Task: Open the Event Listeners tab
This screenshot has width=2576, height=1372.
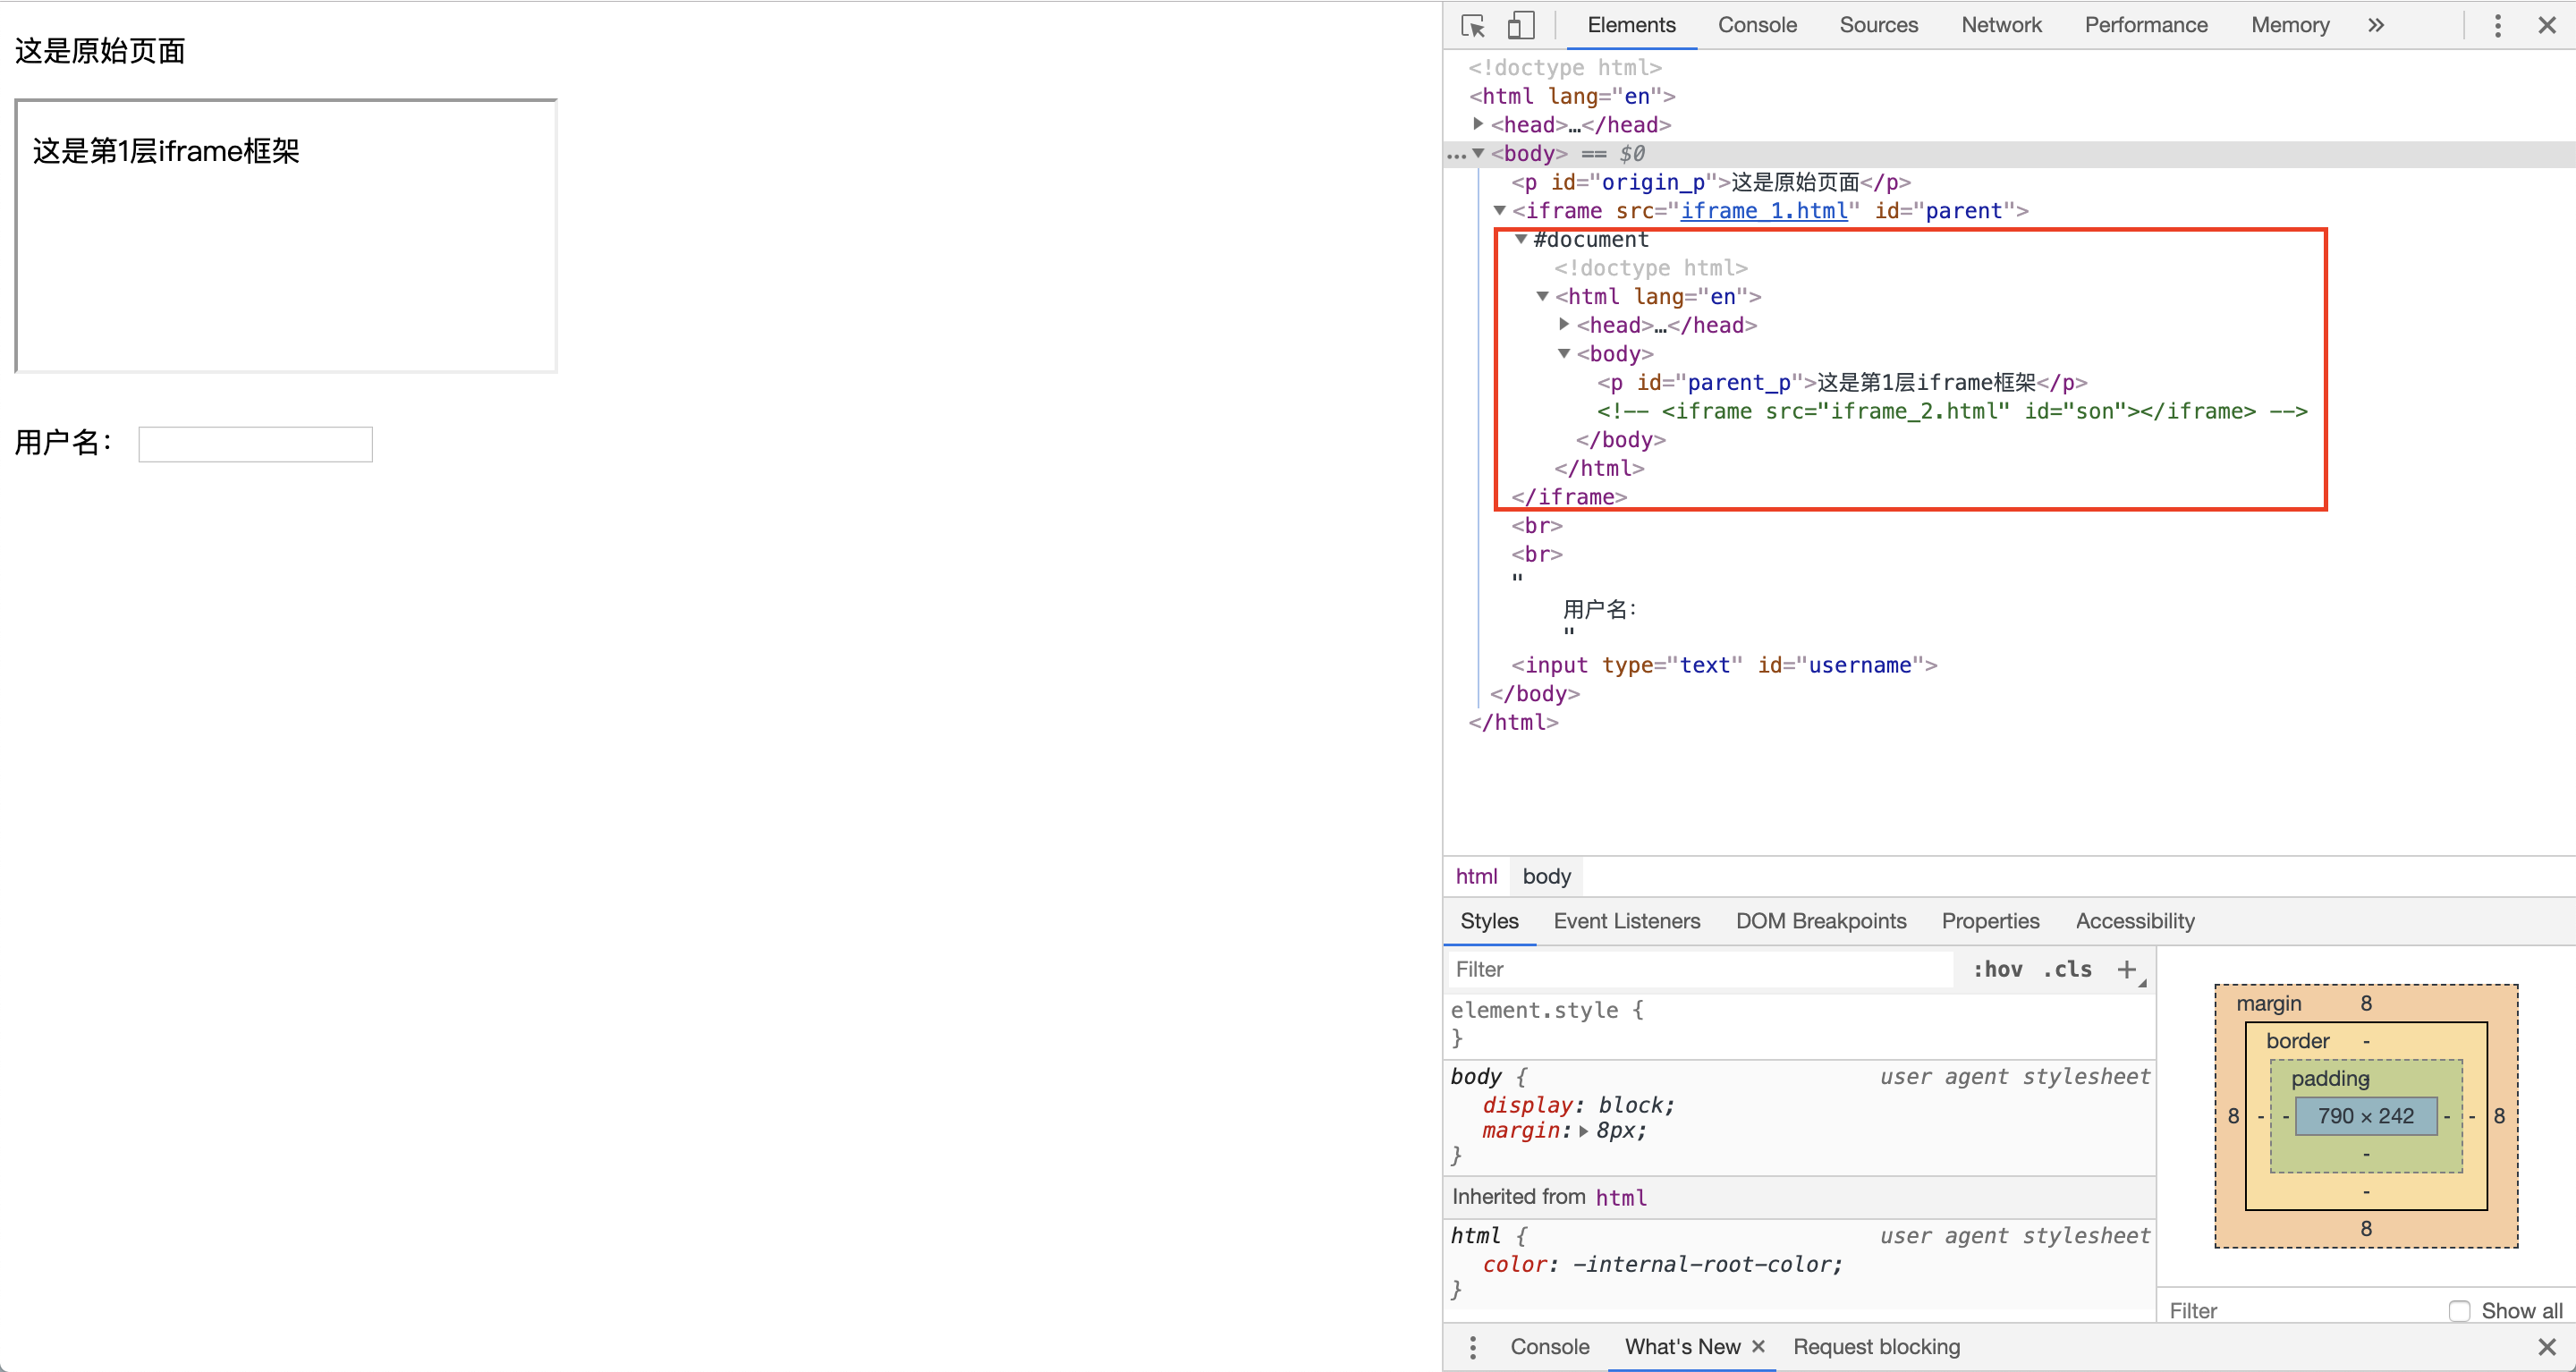Action: pos(1626,921)
